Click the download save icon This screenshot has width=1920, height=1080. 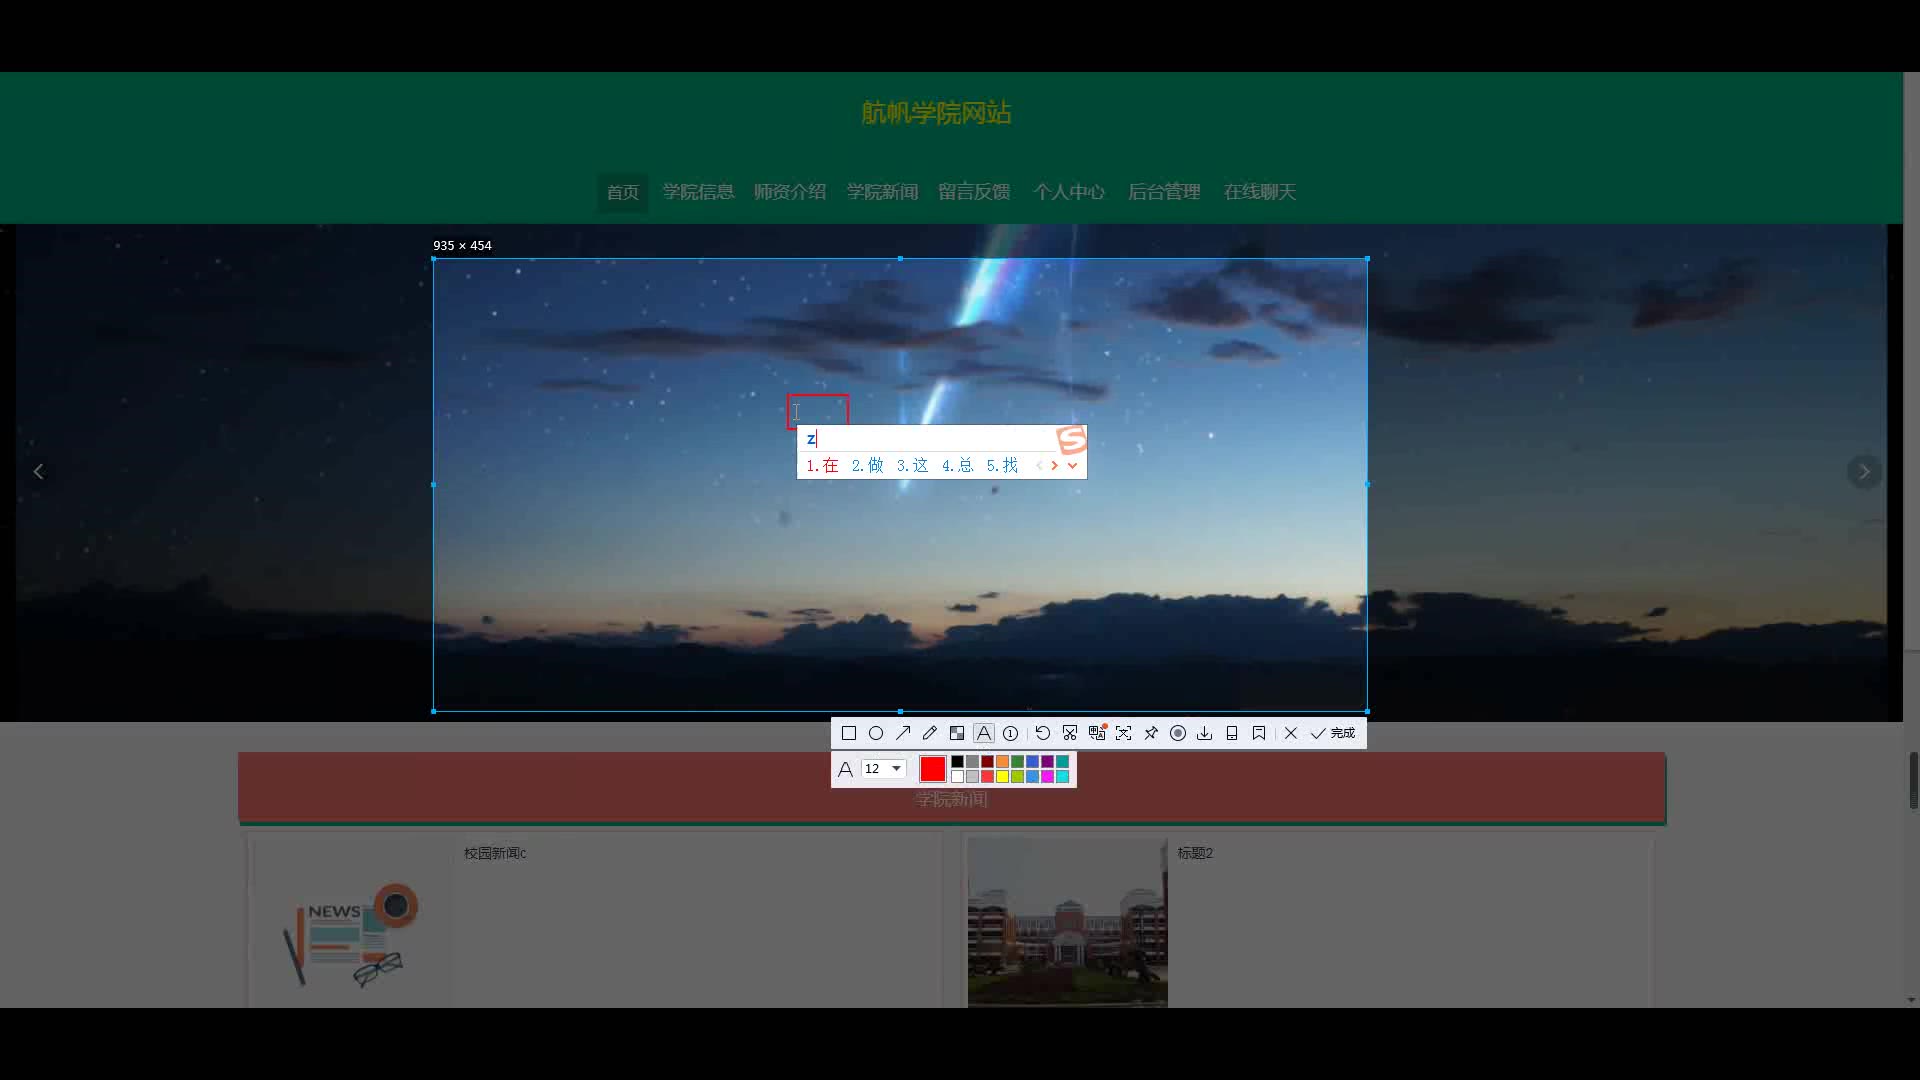pos(1205,733)
